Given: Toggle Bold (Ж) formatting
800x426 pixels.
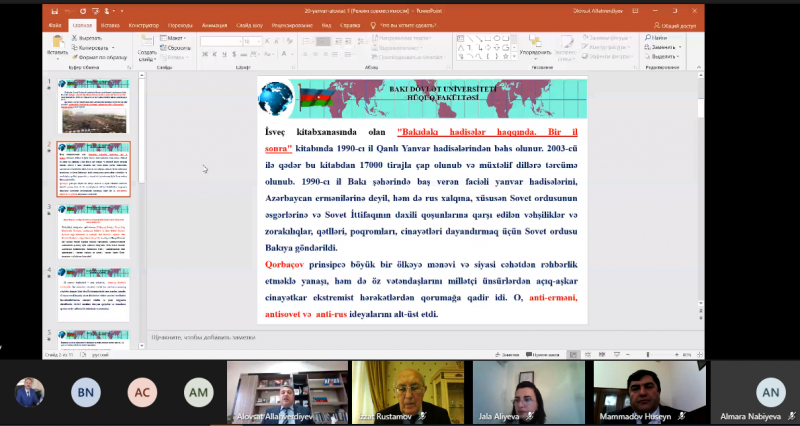Looking at the screenshot, I should click(x=205, y=54).
